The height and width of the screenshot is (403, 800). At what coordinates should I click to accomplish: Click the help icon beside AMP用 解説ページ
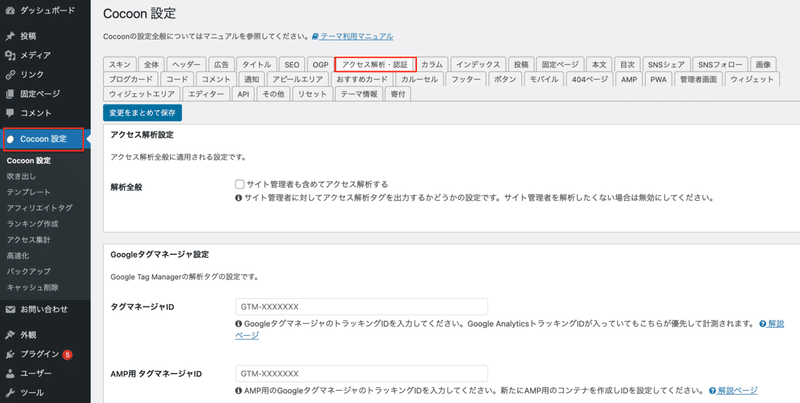click(713, 391)
